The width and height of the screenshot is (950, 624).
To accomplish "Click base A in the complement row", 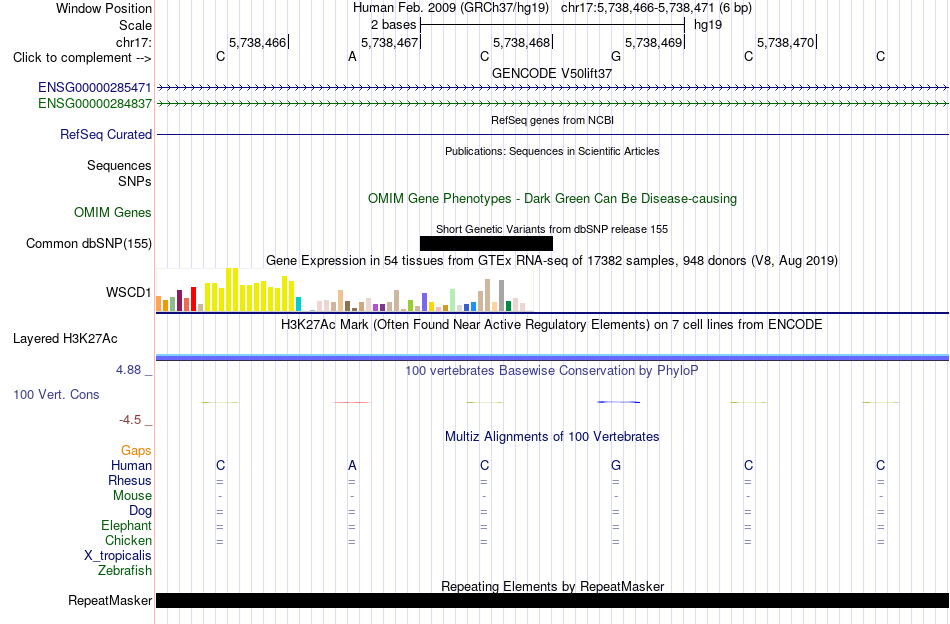I will [352, 57].
